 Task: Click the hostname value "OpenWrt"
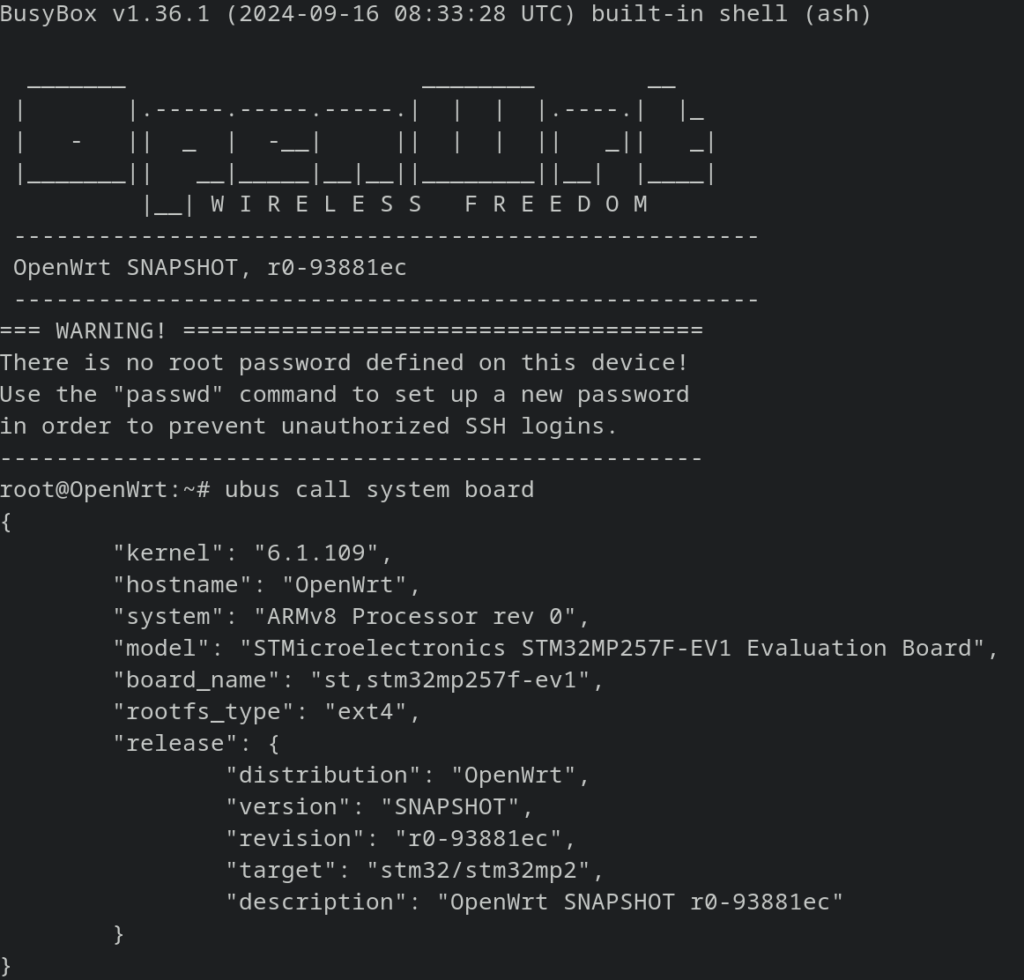tap(344, 584)
